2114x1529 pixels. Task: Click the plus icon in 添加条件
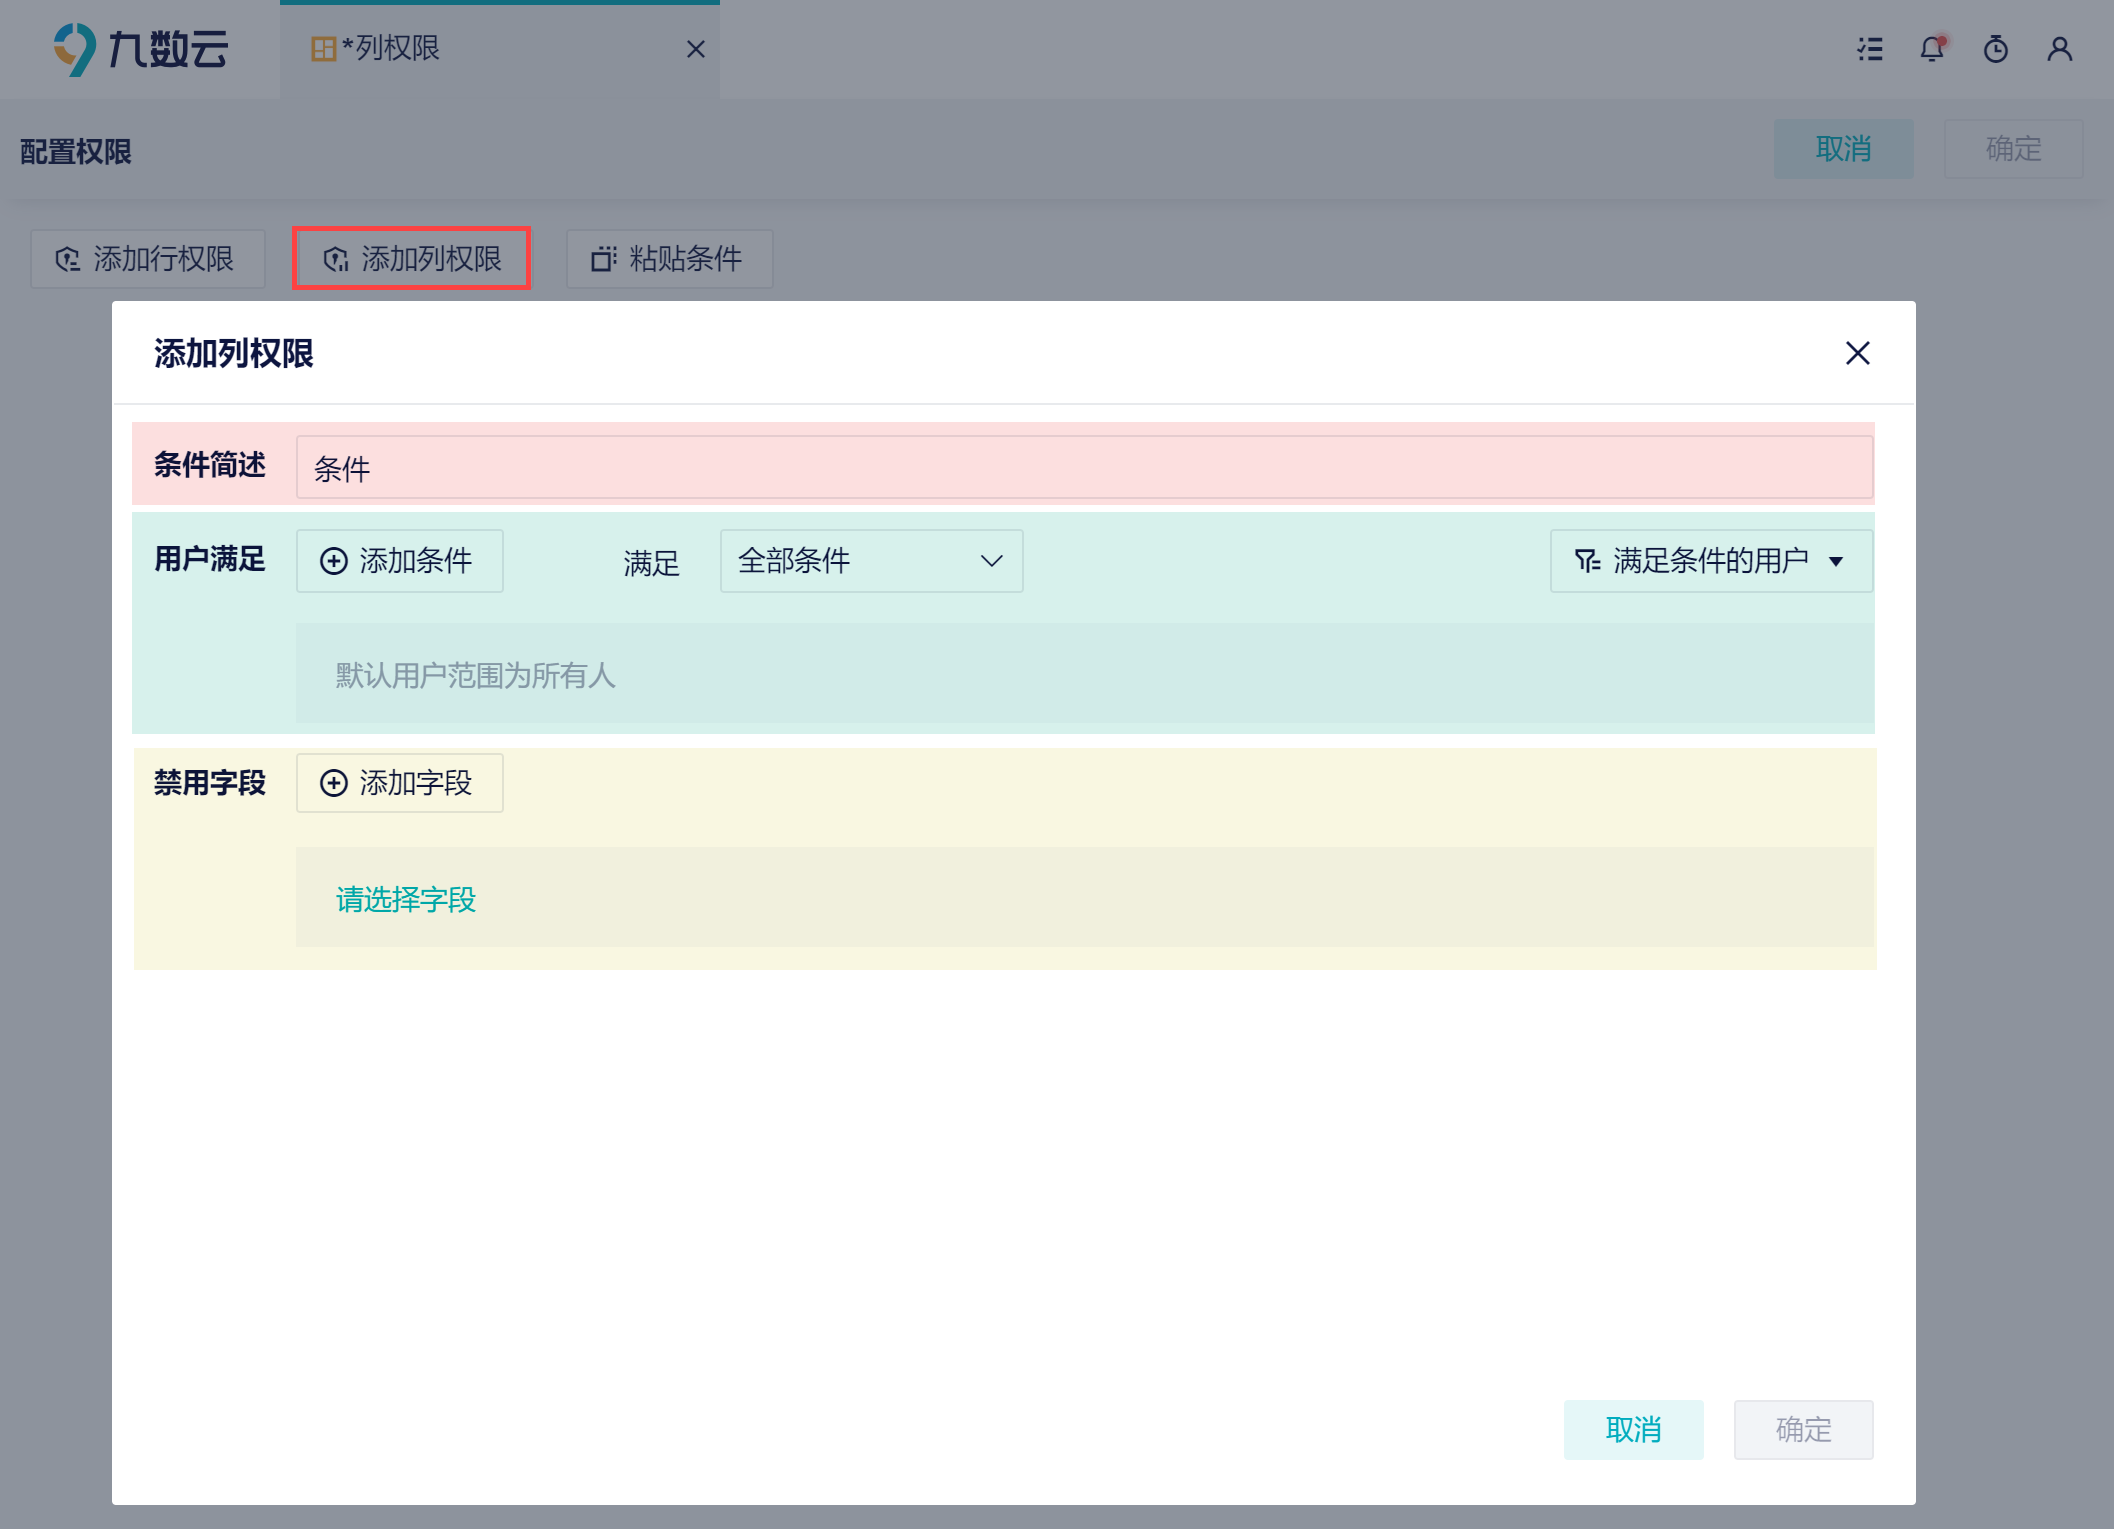333,561
